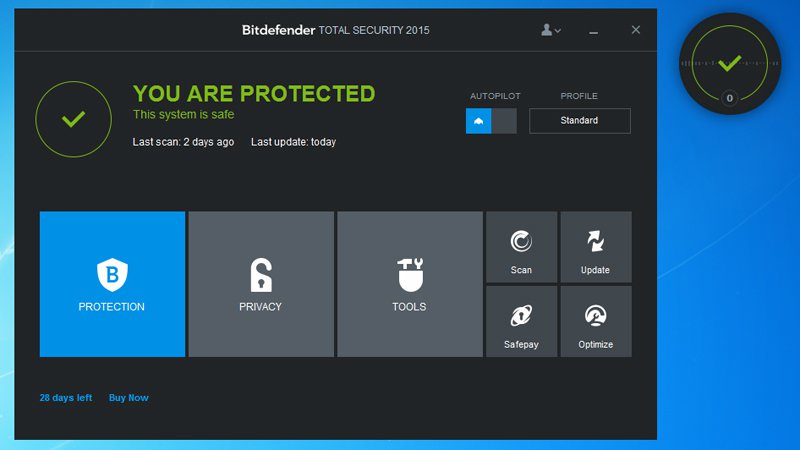Click the Buy Now link
Screen dimensions: 800x450
click(x=129, y=397)
